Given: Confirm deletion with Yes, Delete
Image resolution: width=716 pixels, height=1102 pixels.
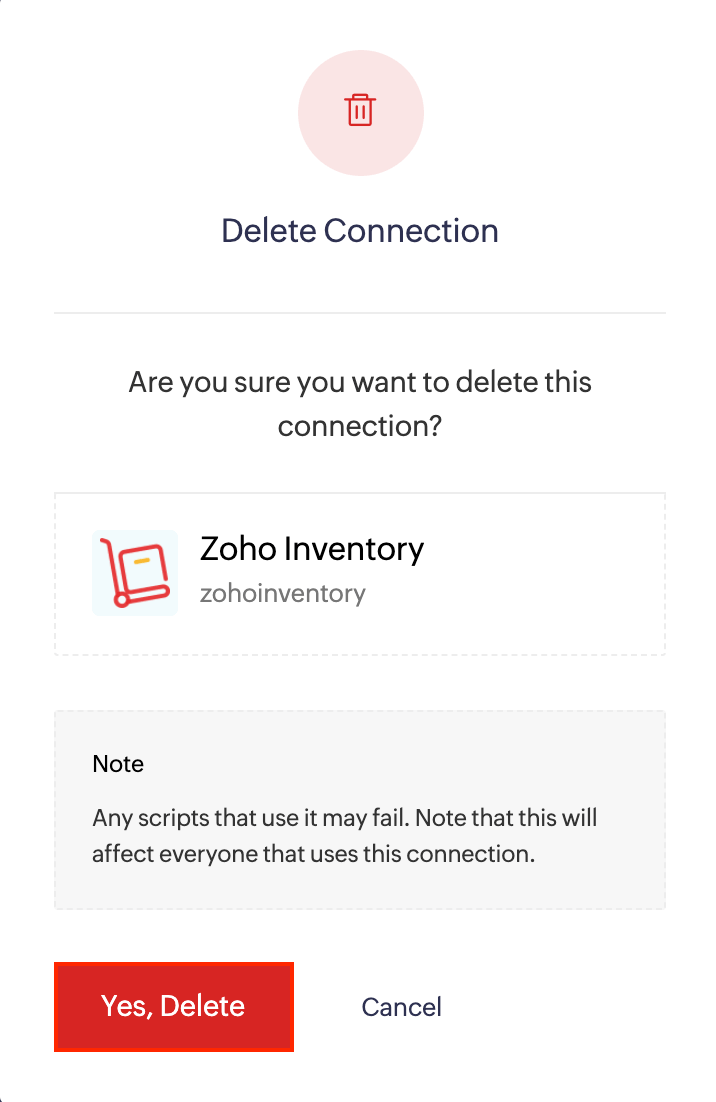Looking at the screenshot, I should coord(173,1006).
